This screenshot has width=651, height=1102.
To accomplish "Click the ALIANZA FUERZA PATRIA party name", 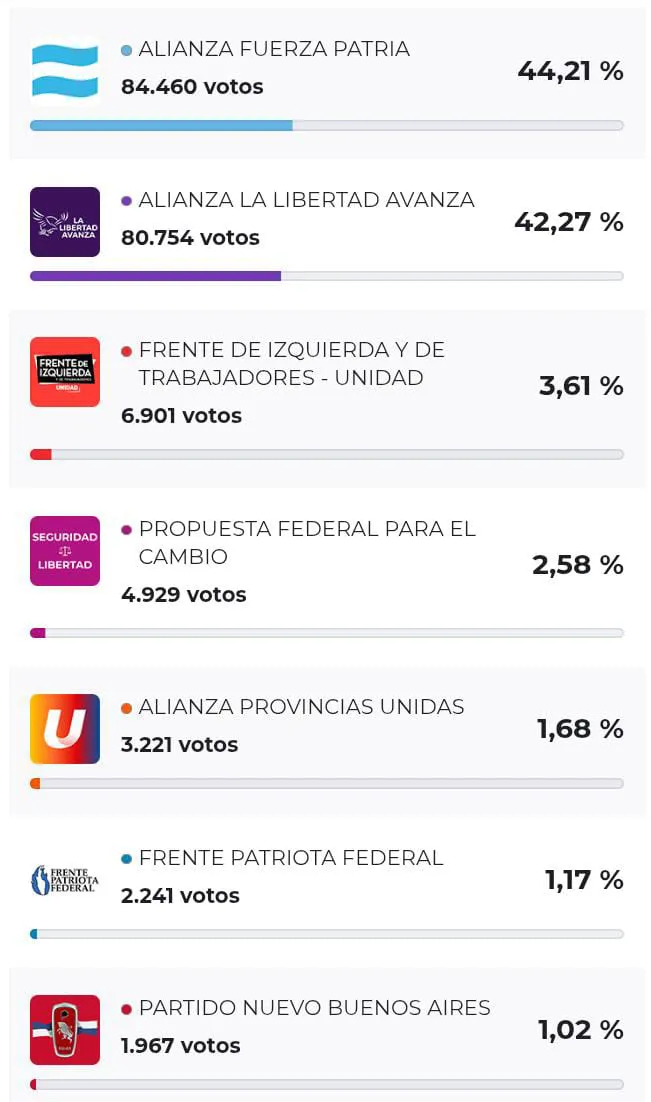I will coord(274,49).
